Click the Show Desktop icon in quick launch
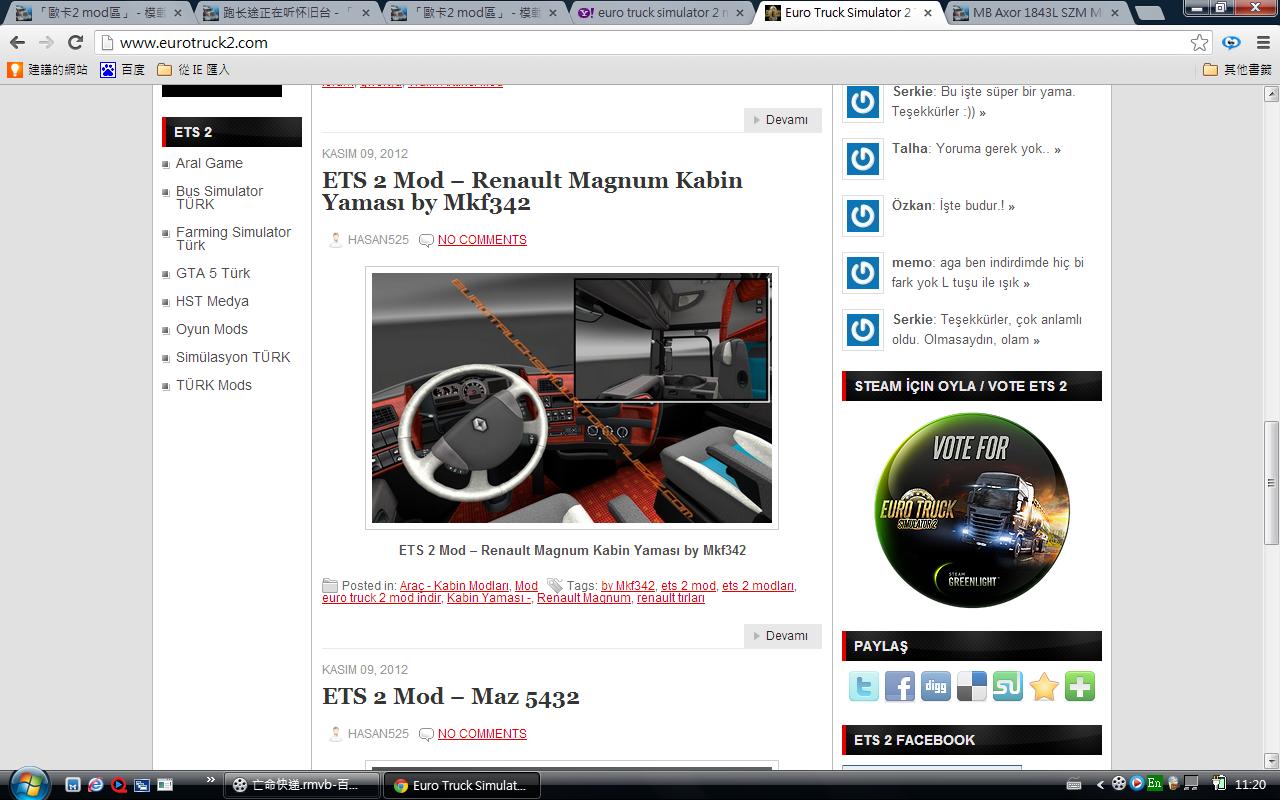Screen dimensions: 1280x800 142,785
